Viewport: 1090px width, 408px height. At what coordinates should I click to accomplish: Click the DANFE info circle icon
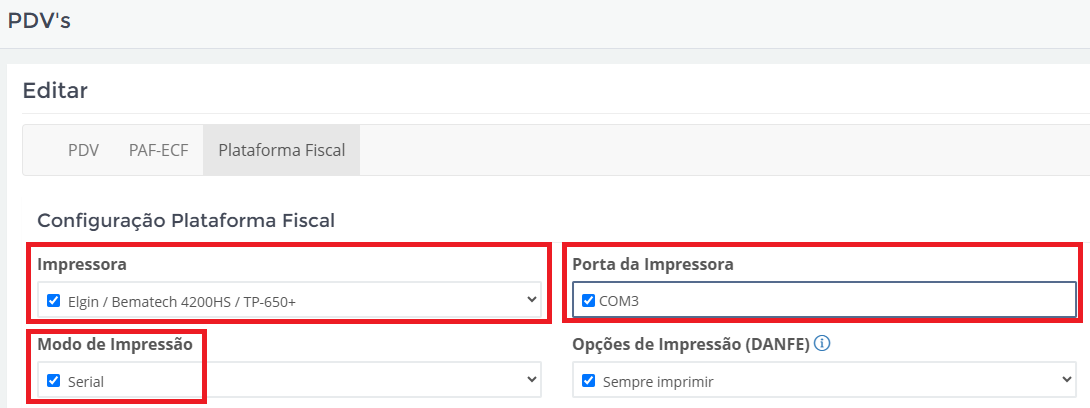point(822,343)
